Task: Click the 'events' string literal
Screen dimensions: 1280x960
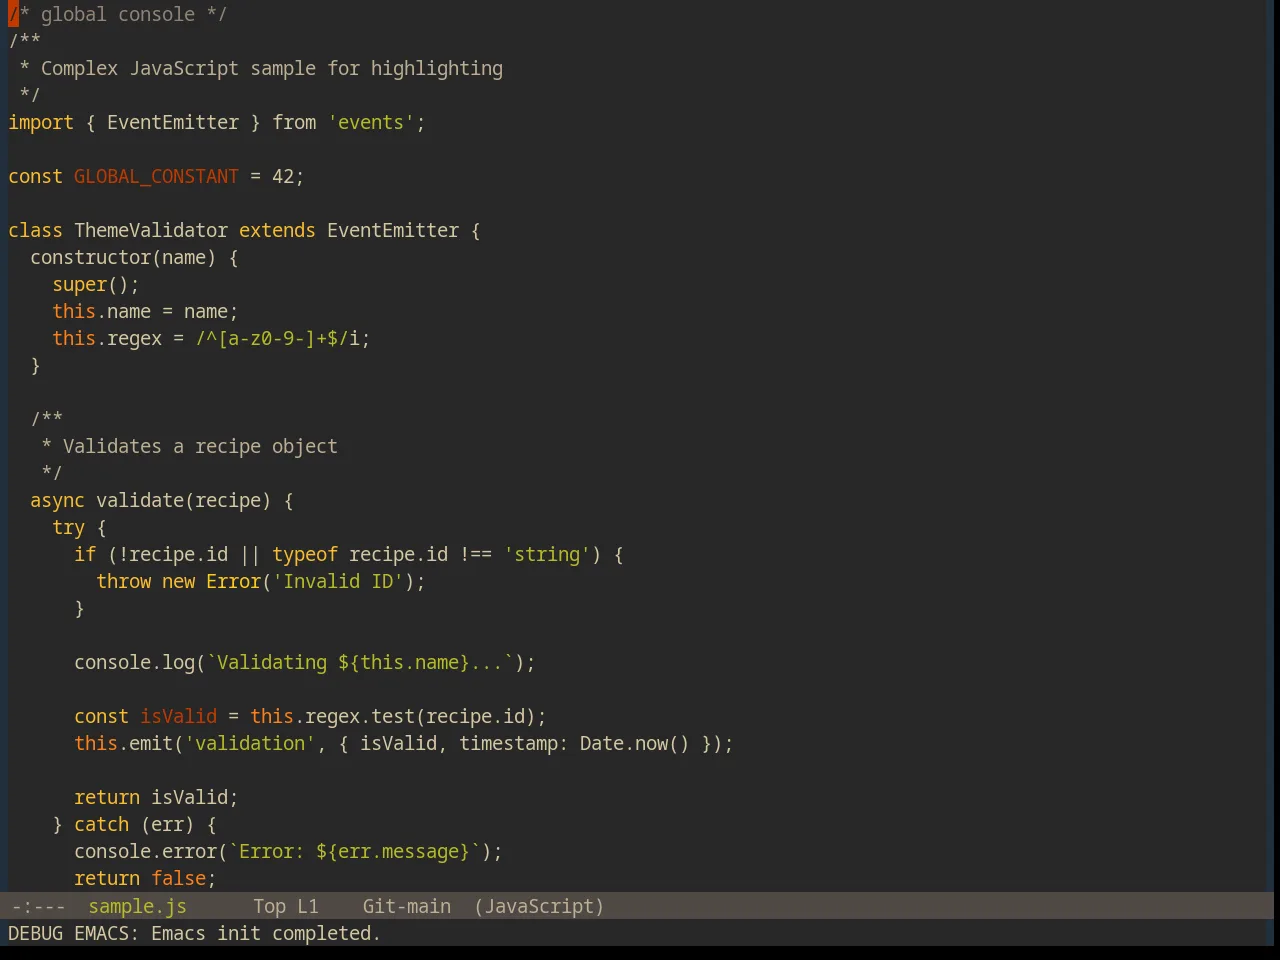Action: (371, 122)
